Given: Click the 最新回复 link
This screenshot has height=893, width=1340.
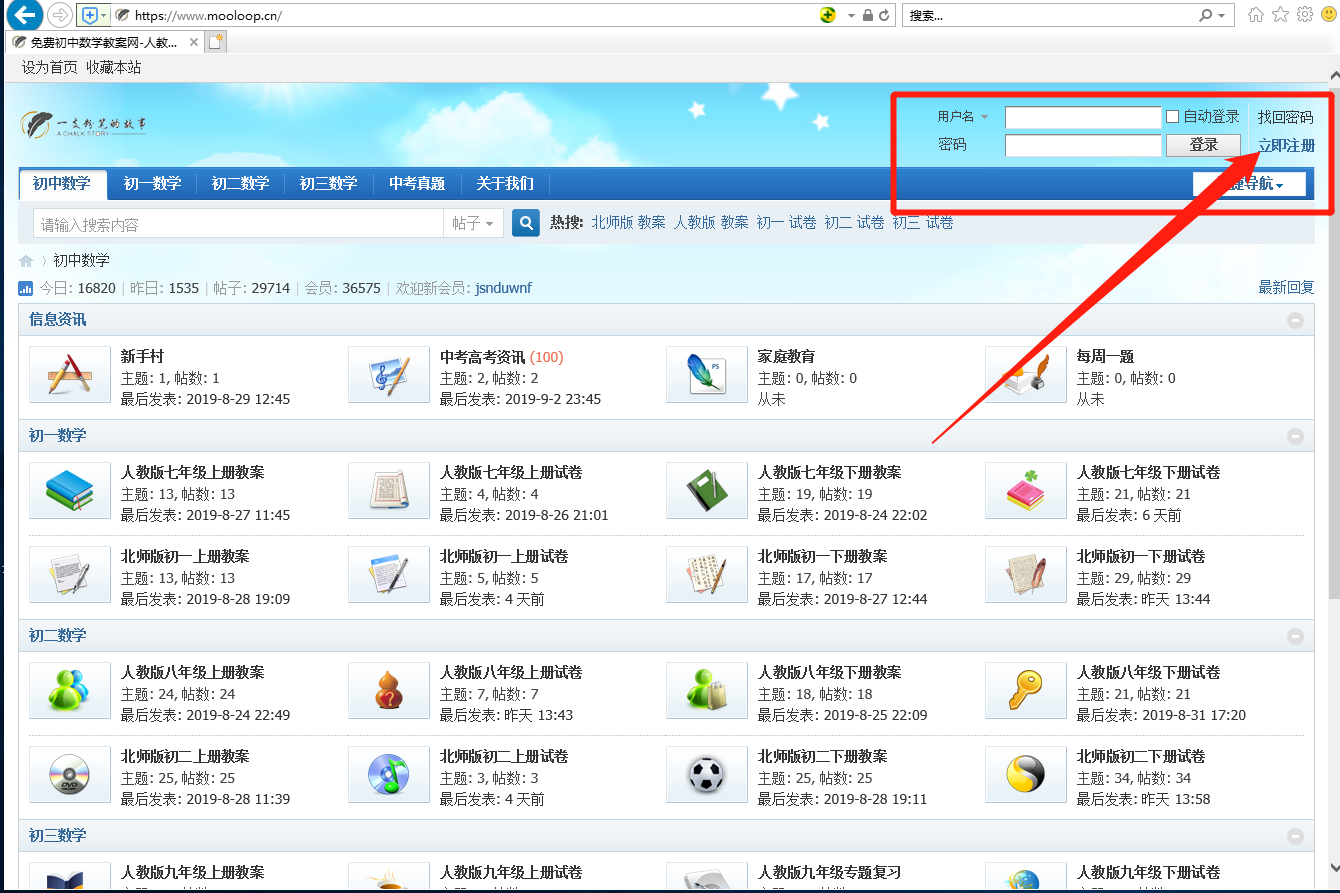Looking at the screenshot, I should coord(1286,288).
